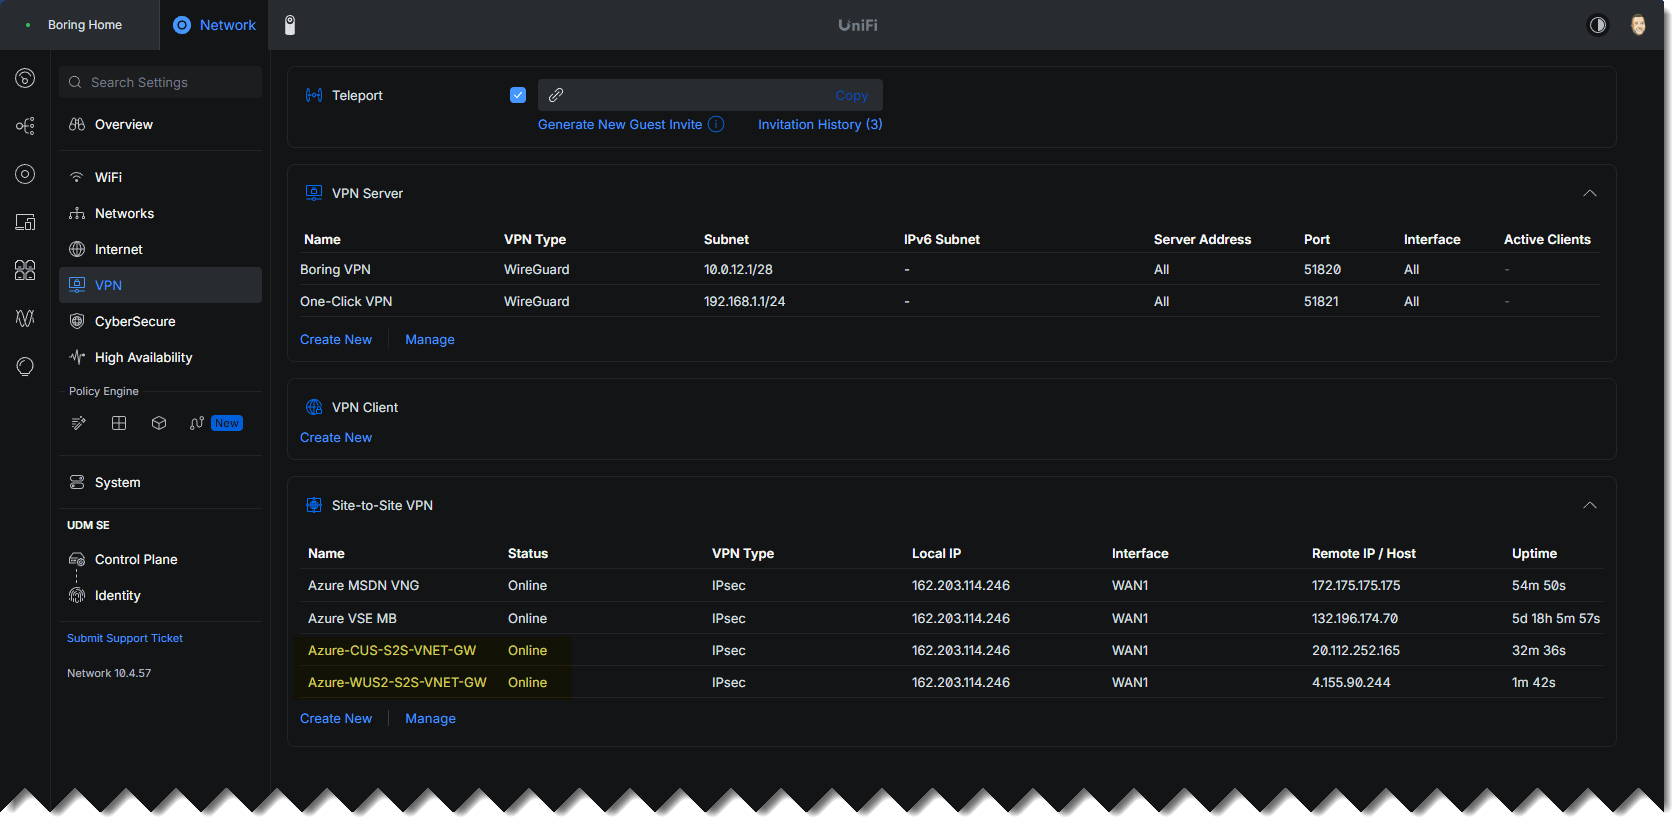Click the subnet 10.0.12.1/28 cell
Viewport: 1679px width, 828px height.
click(738, 269)
